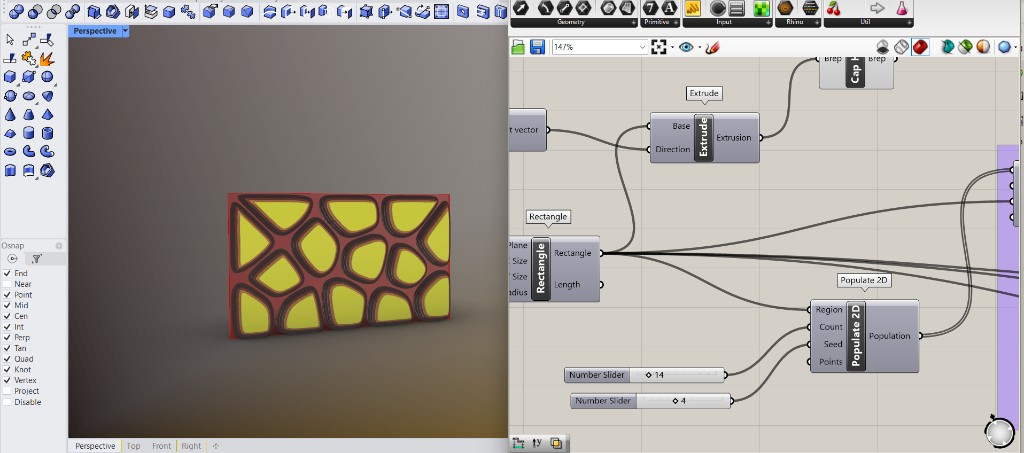
Task: Open the Perspective viewport dropdown arrow
Action: [125, 31]
